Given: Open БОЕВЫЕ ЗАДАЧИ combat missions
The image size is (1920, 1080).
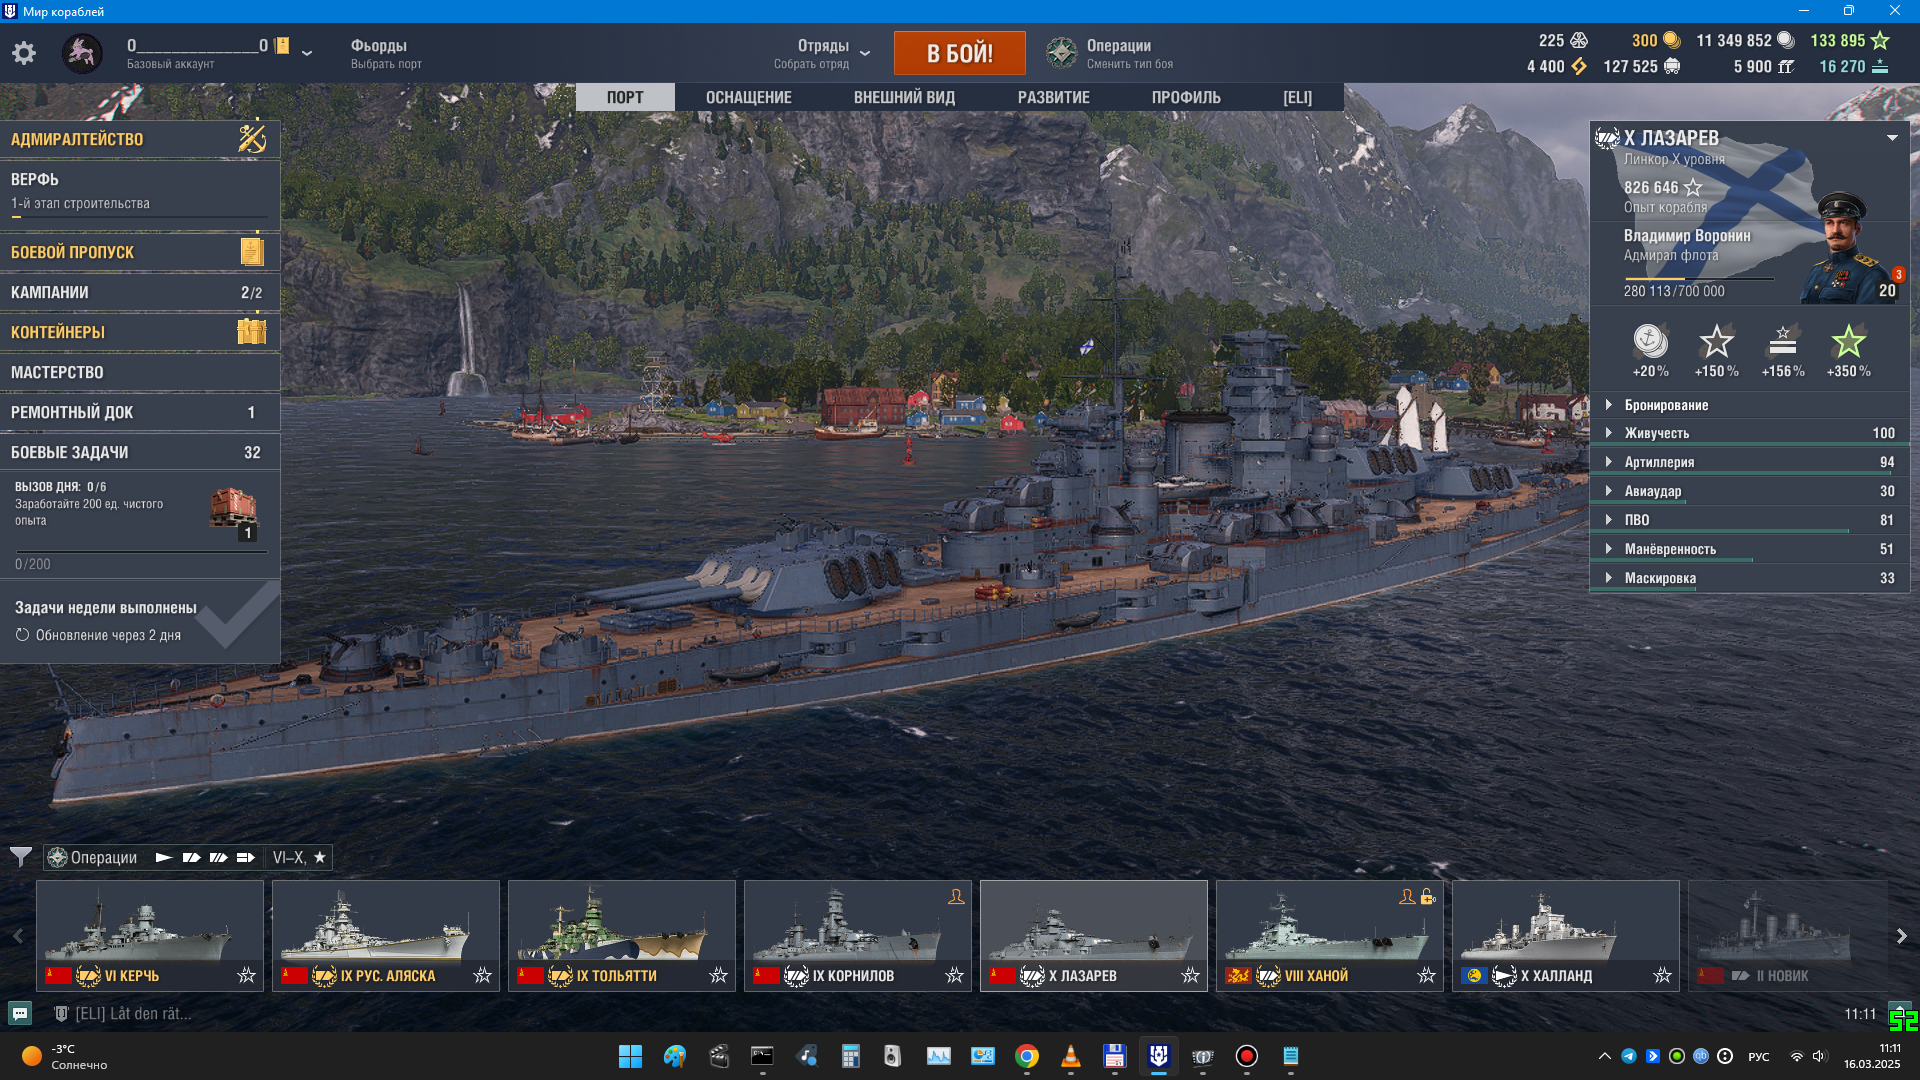Looking at the screenshot, I should pos(140,452).
